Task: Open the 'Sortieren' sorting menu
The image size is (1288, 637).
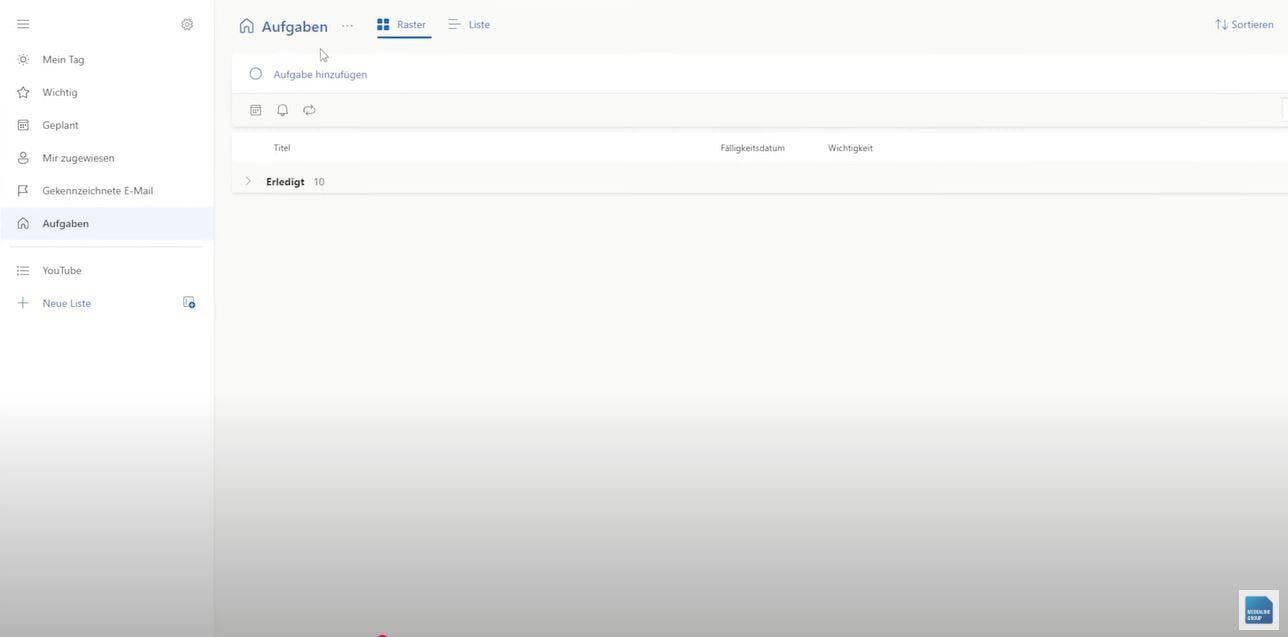Action: [x=1244, y=22]
